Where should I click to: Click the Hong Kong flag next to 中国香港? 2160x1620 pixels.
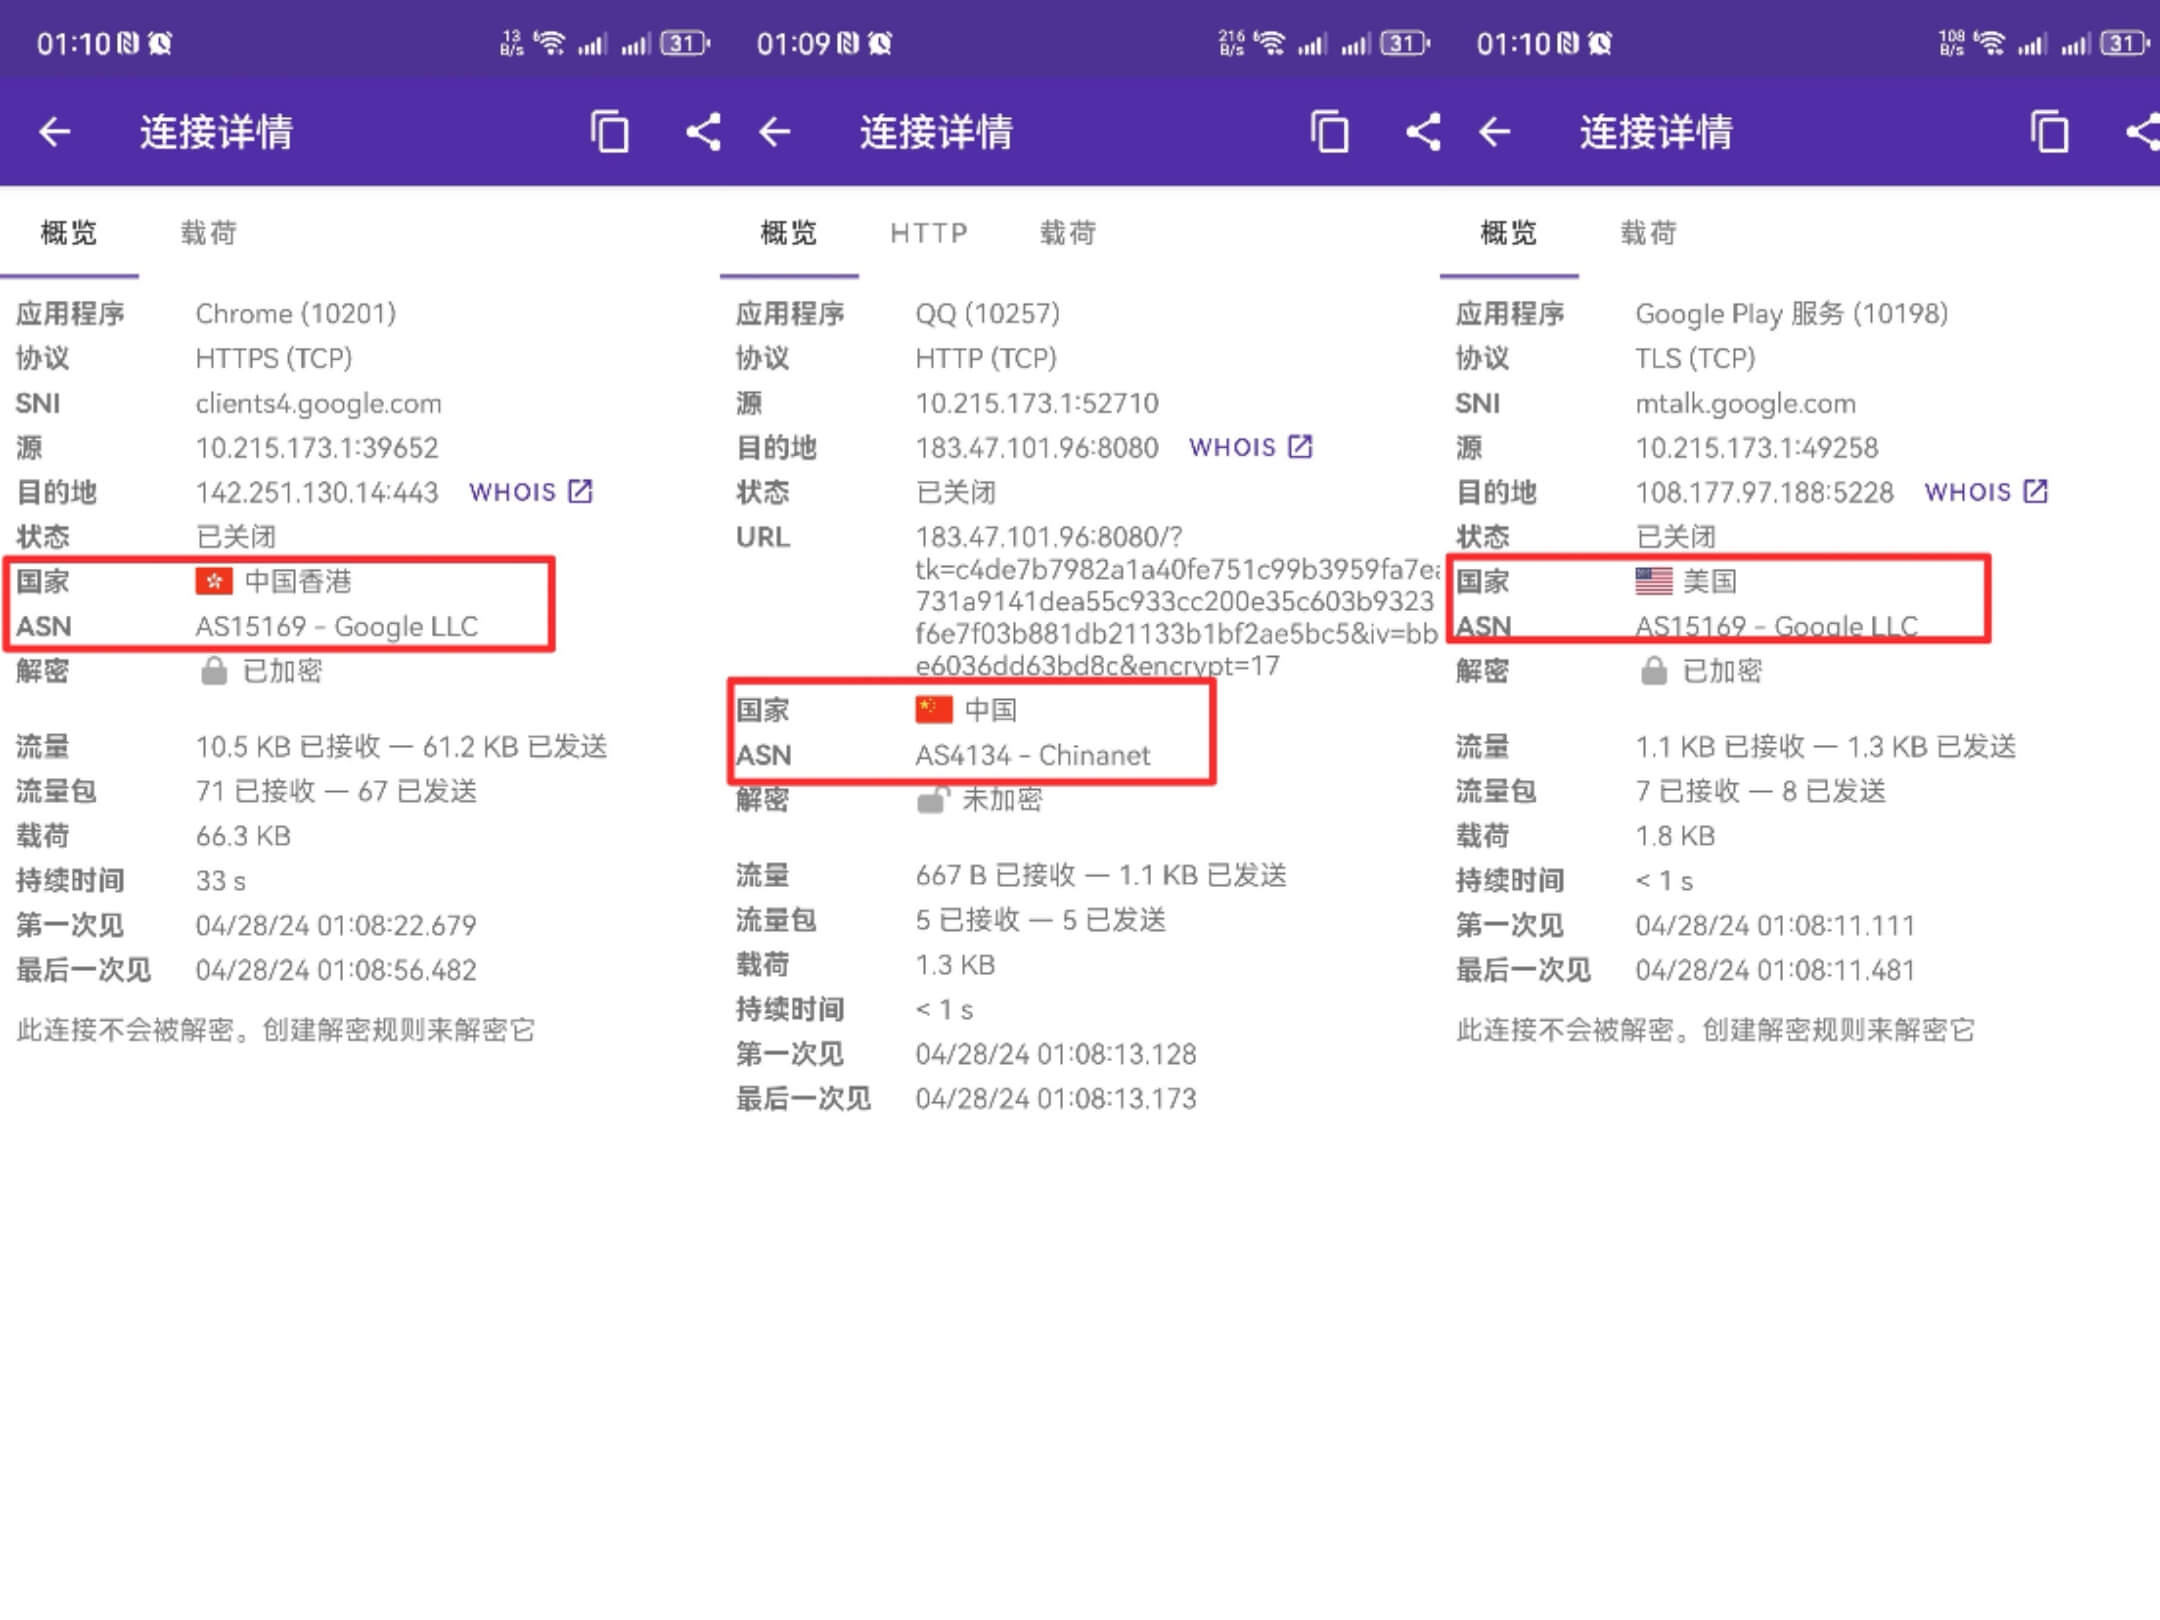tap(213, 580)
